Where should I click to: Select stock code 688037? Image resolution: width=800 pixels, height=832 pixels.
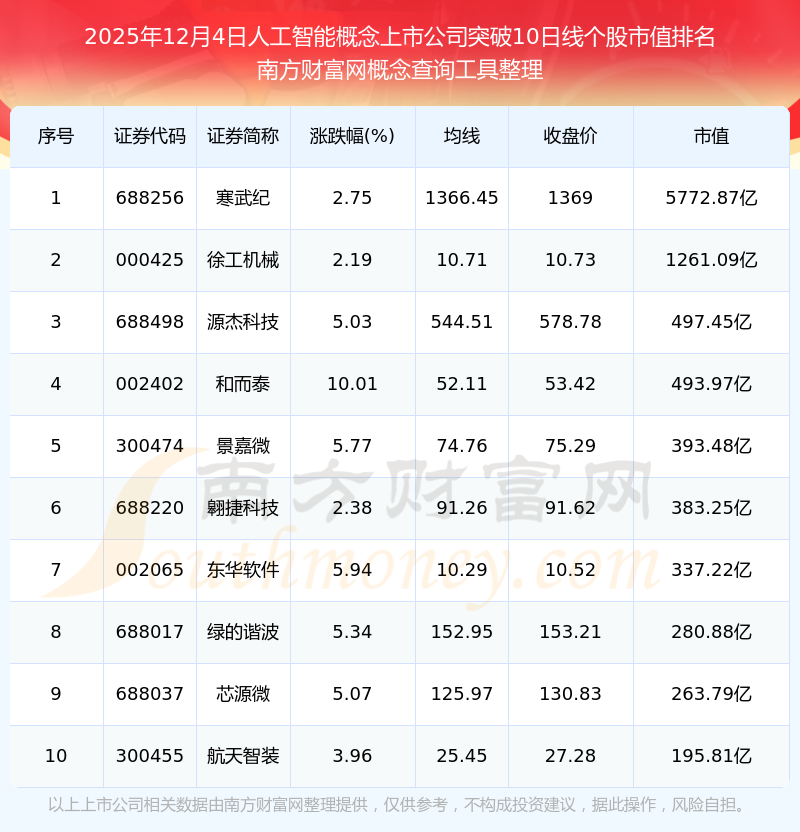(150, 694)
